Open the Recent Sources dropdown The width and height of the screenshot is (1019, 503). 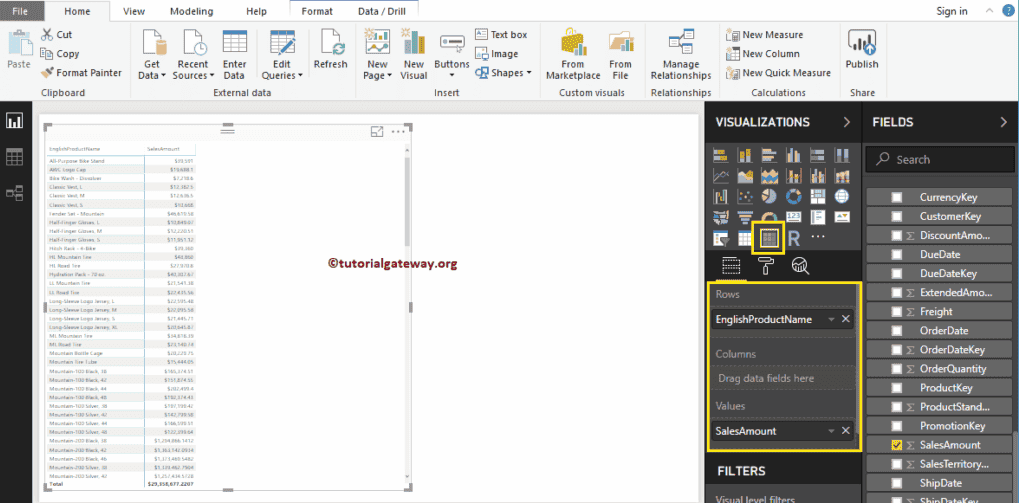pos(193,55)
